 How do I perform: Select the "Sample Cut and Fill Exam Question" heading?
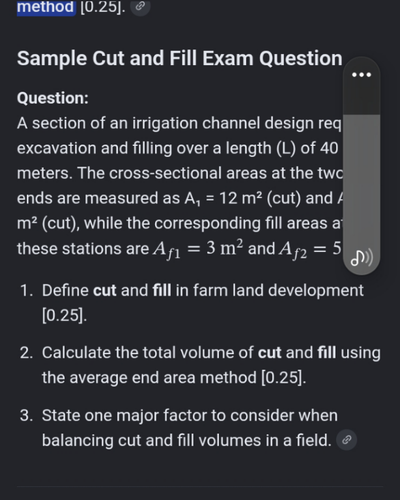point(180,58)
